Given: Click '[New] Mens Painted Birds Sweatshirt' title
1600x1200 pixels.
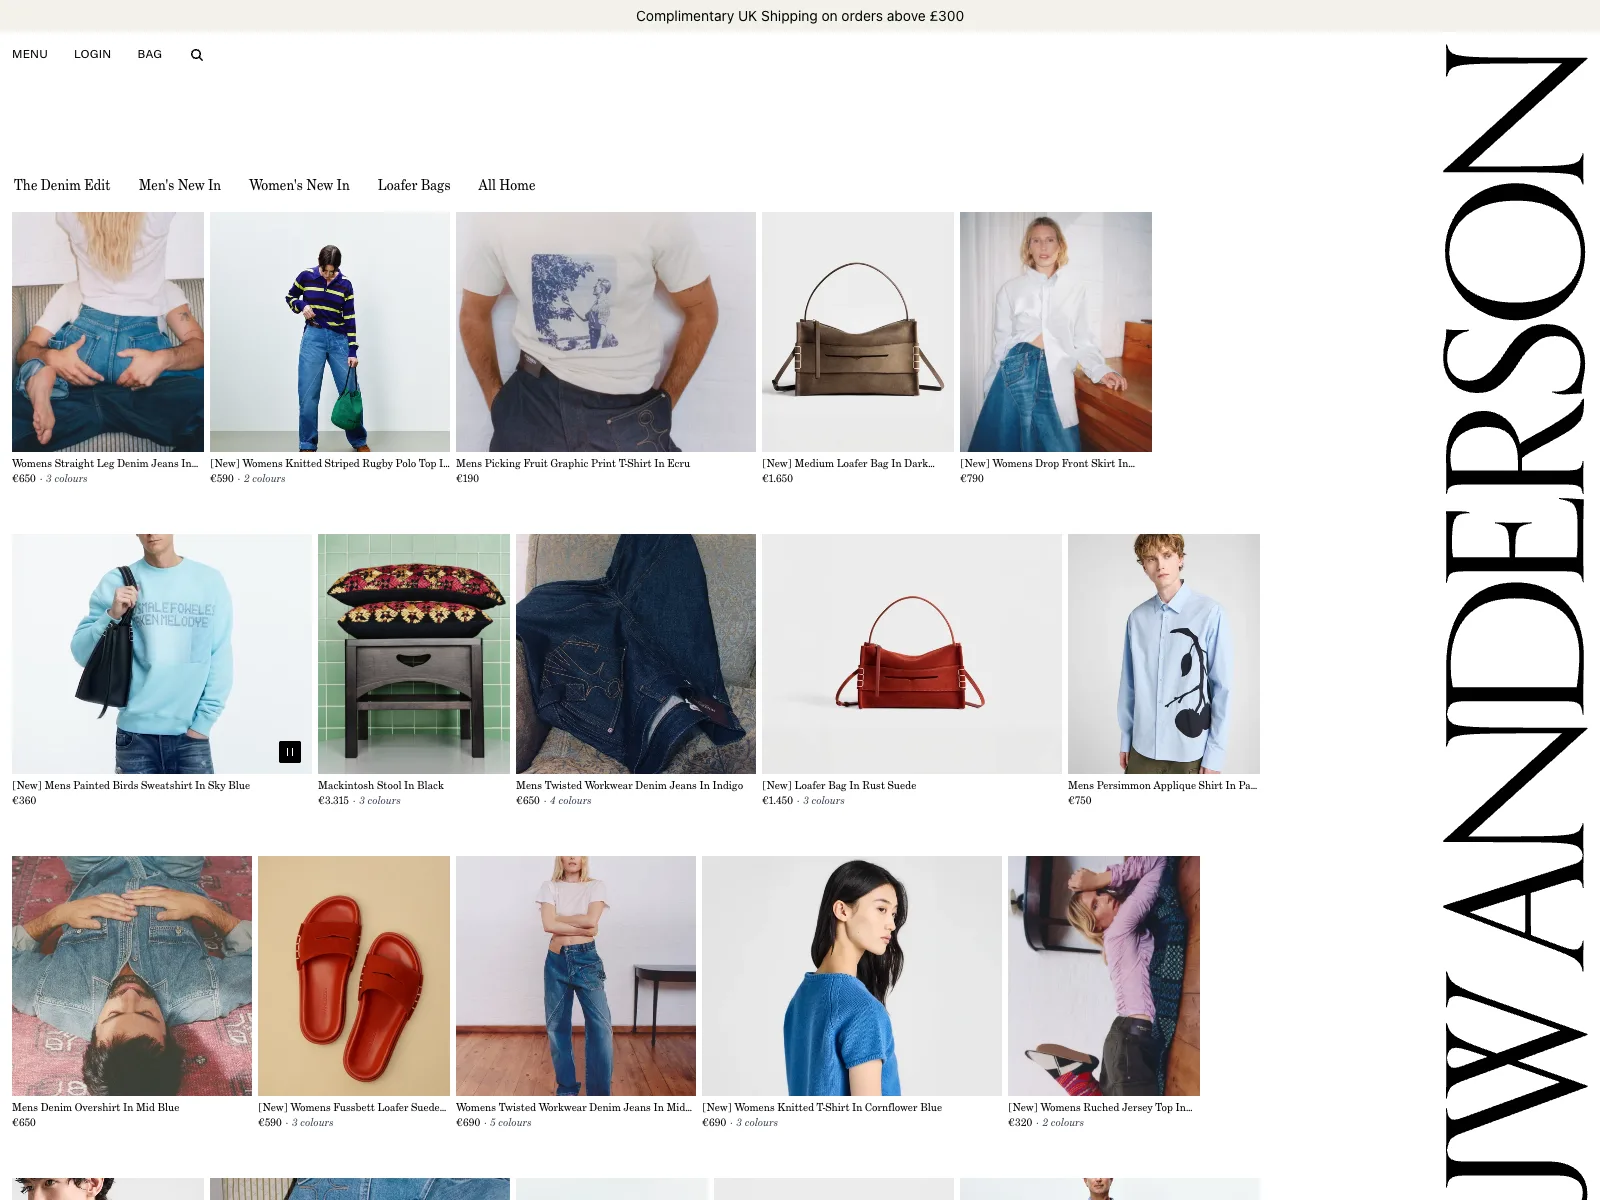Looking at the screenshot, I should (x=131, y=785).
